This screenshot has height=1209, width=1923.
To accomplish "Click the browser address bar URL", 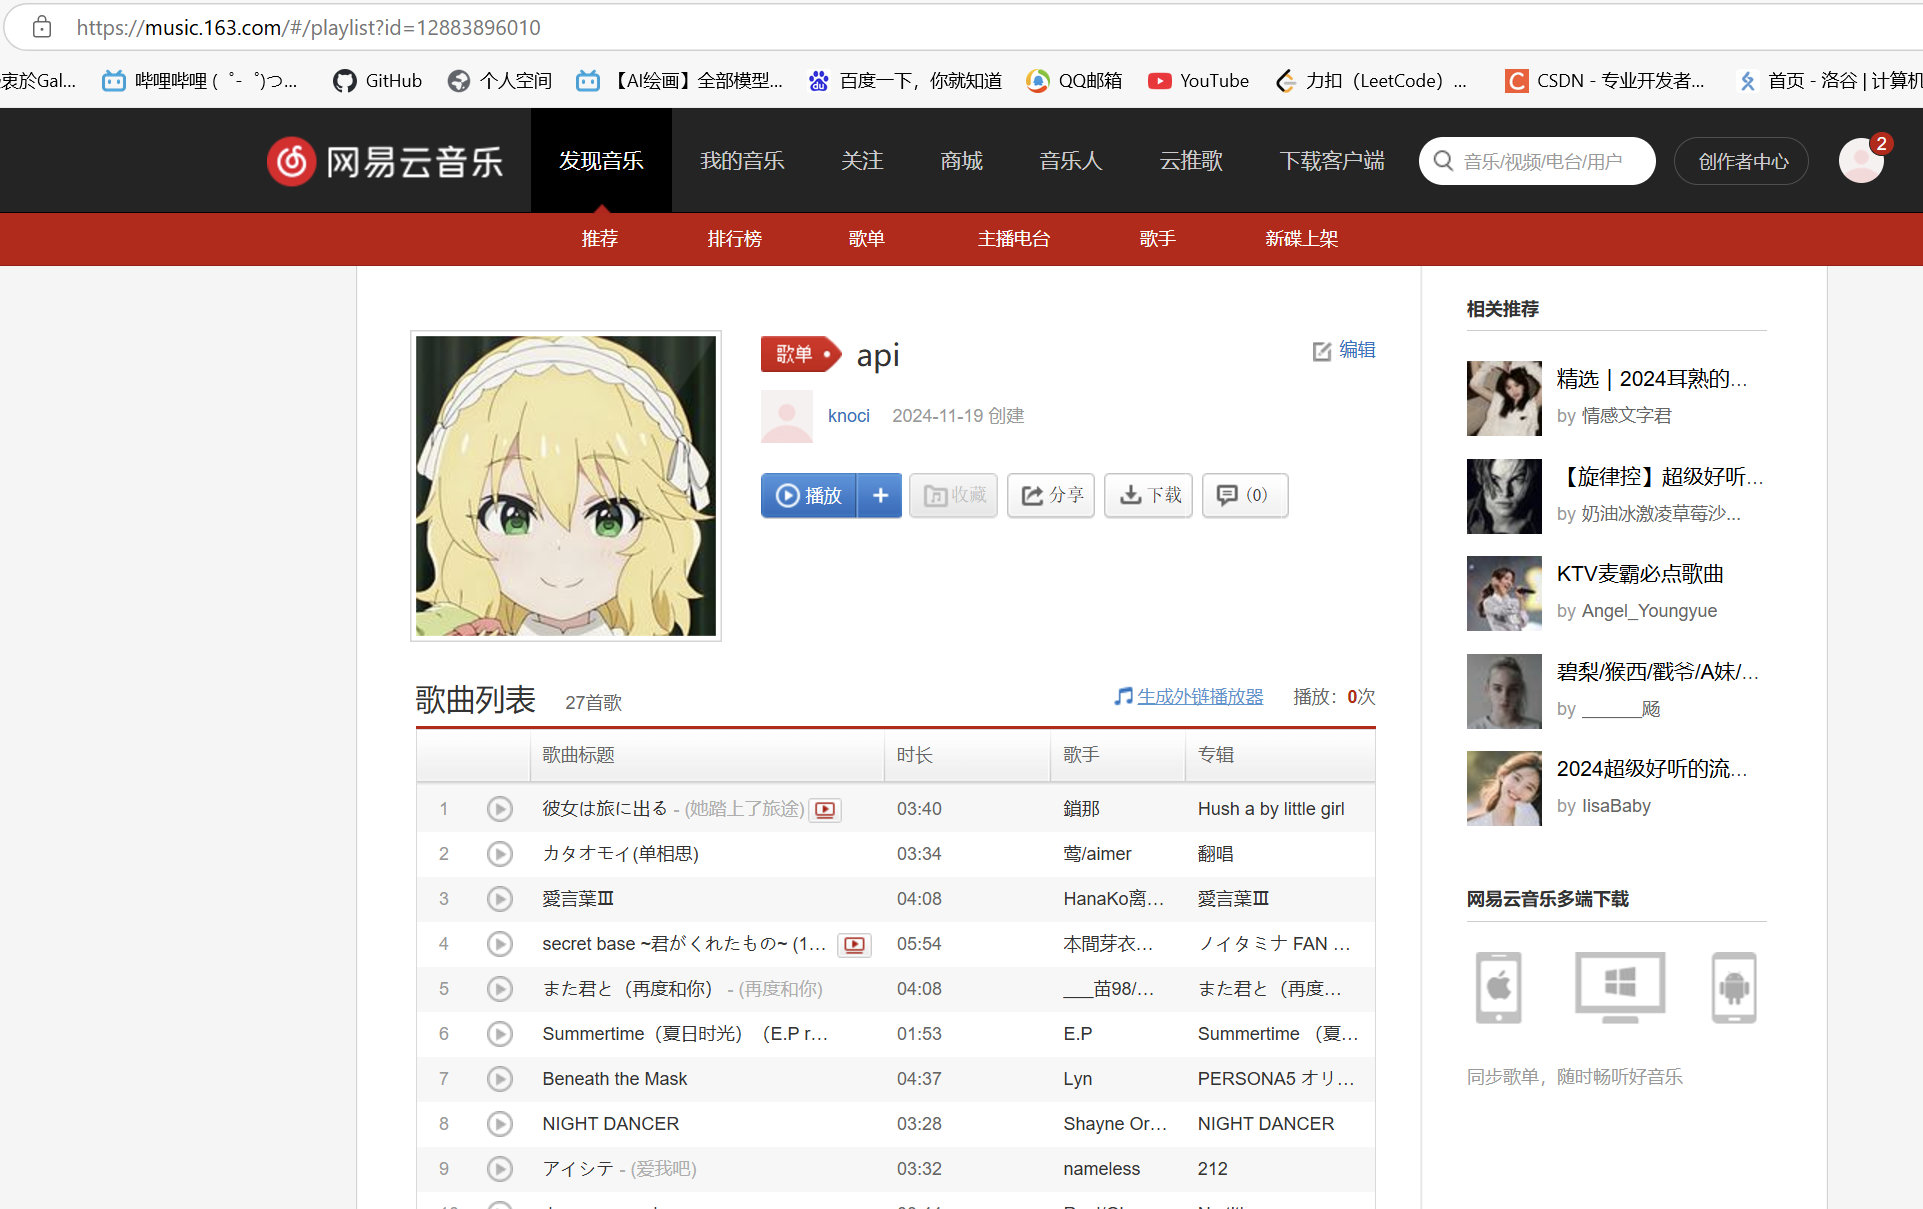I will coord(309,27).
